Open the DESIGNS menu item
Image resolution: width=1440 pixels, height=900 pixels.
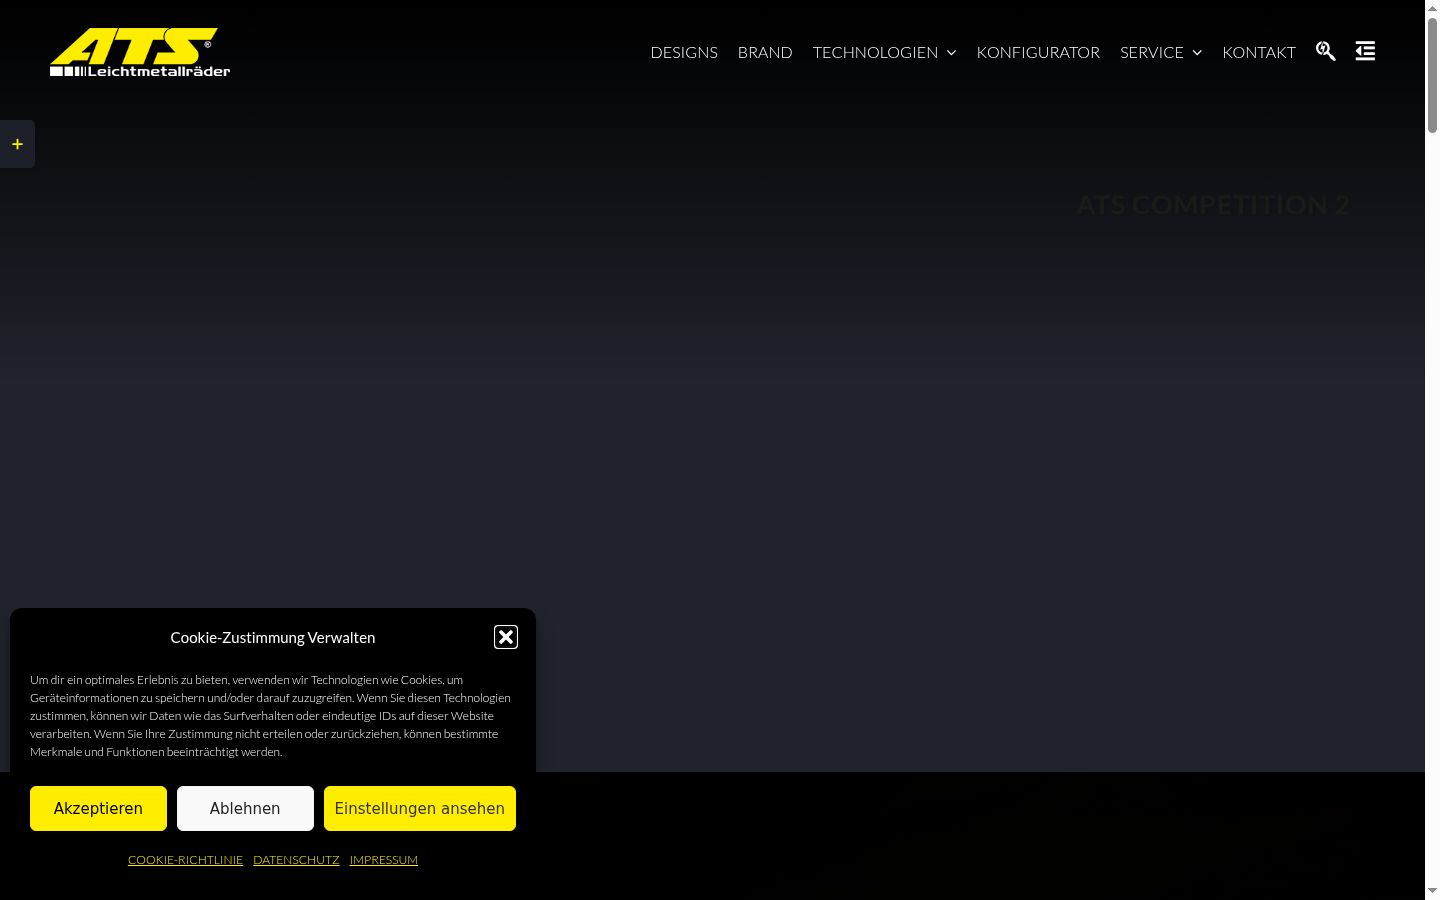click(x=684, y=52)
